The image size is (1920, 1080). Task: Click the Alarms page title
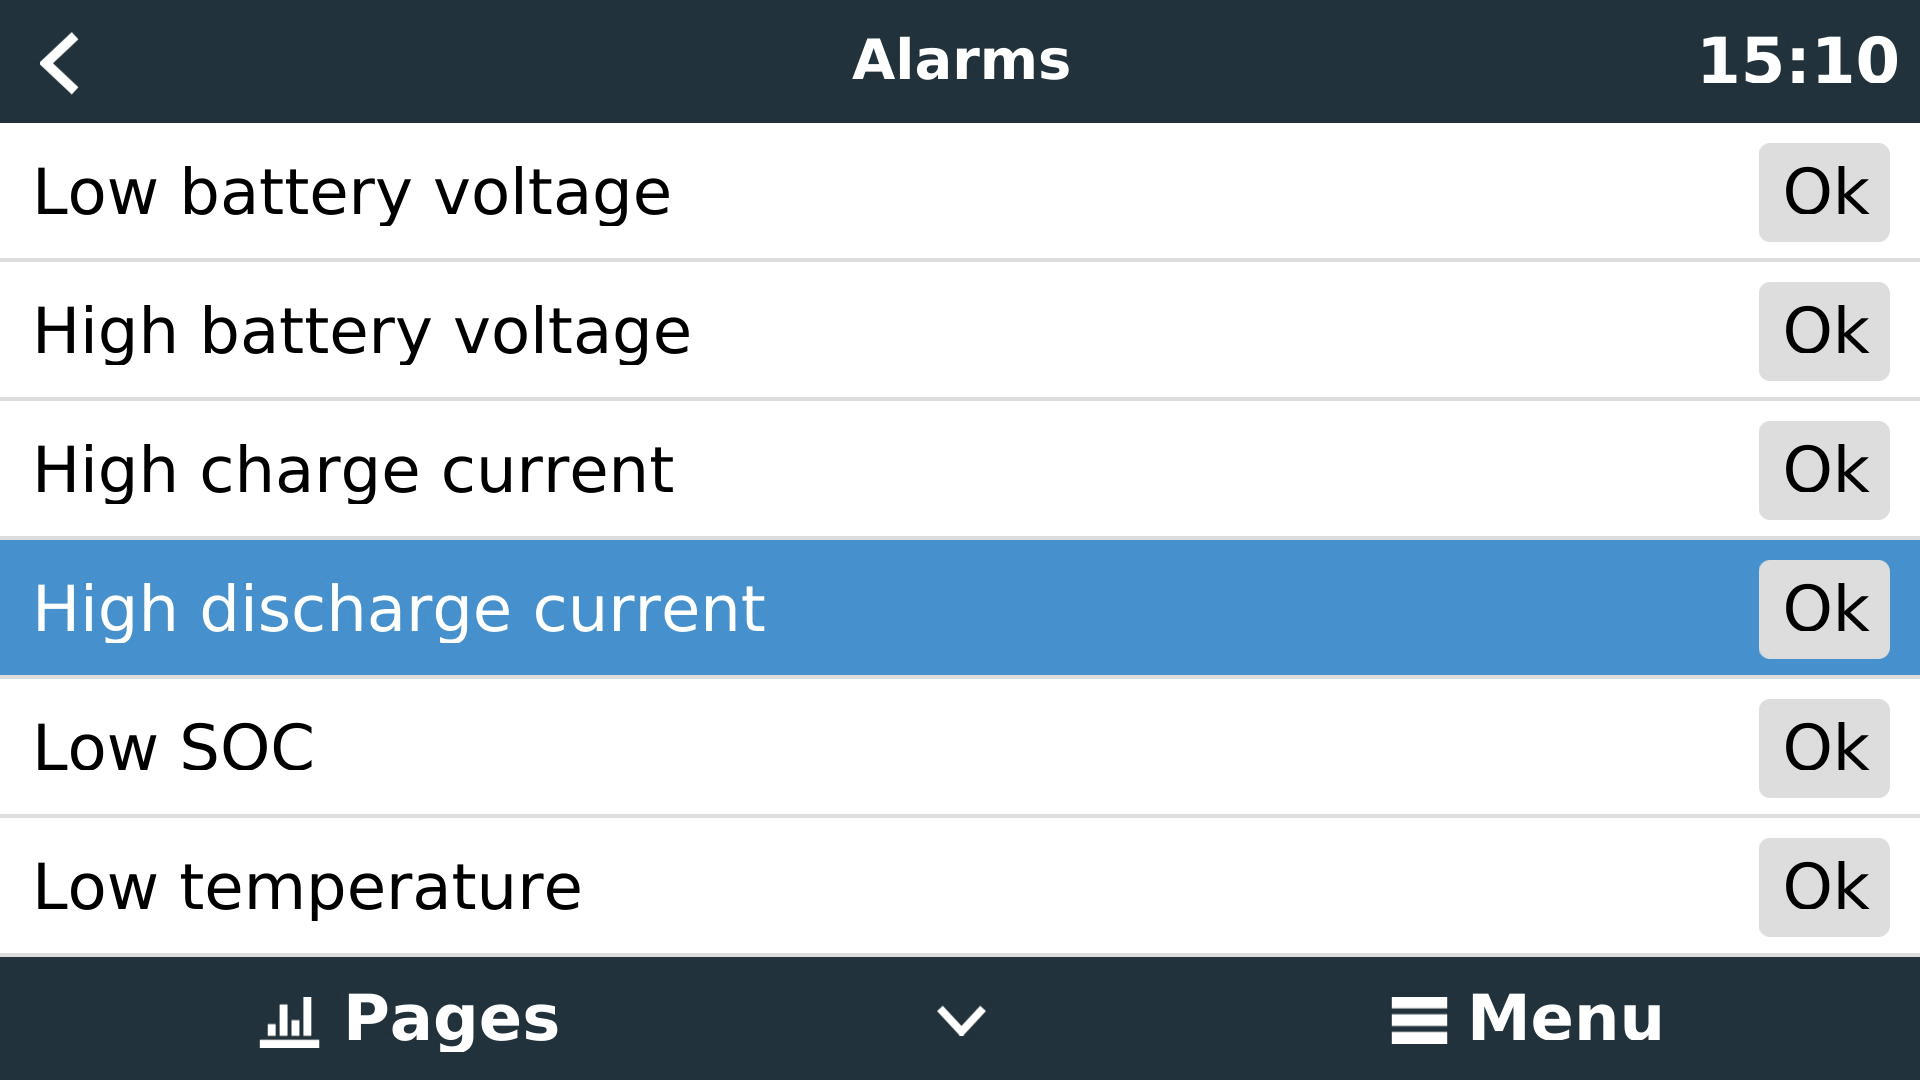960,60
